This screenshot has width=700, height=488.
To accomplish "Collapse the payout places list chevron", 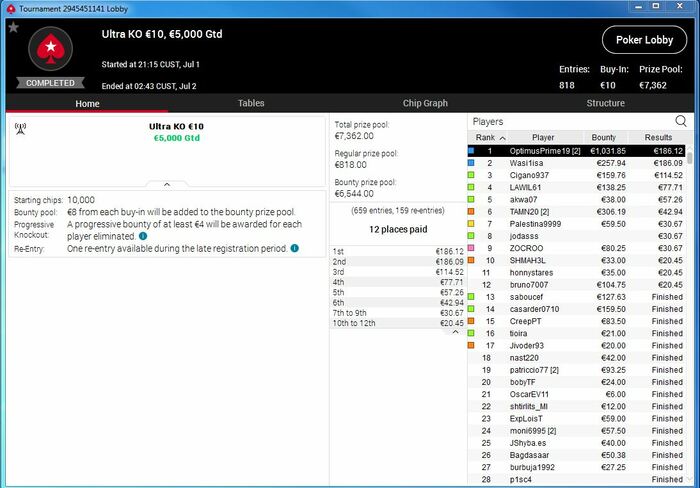I will [455, 332].
